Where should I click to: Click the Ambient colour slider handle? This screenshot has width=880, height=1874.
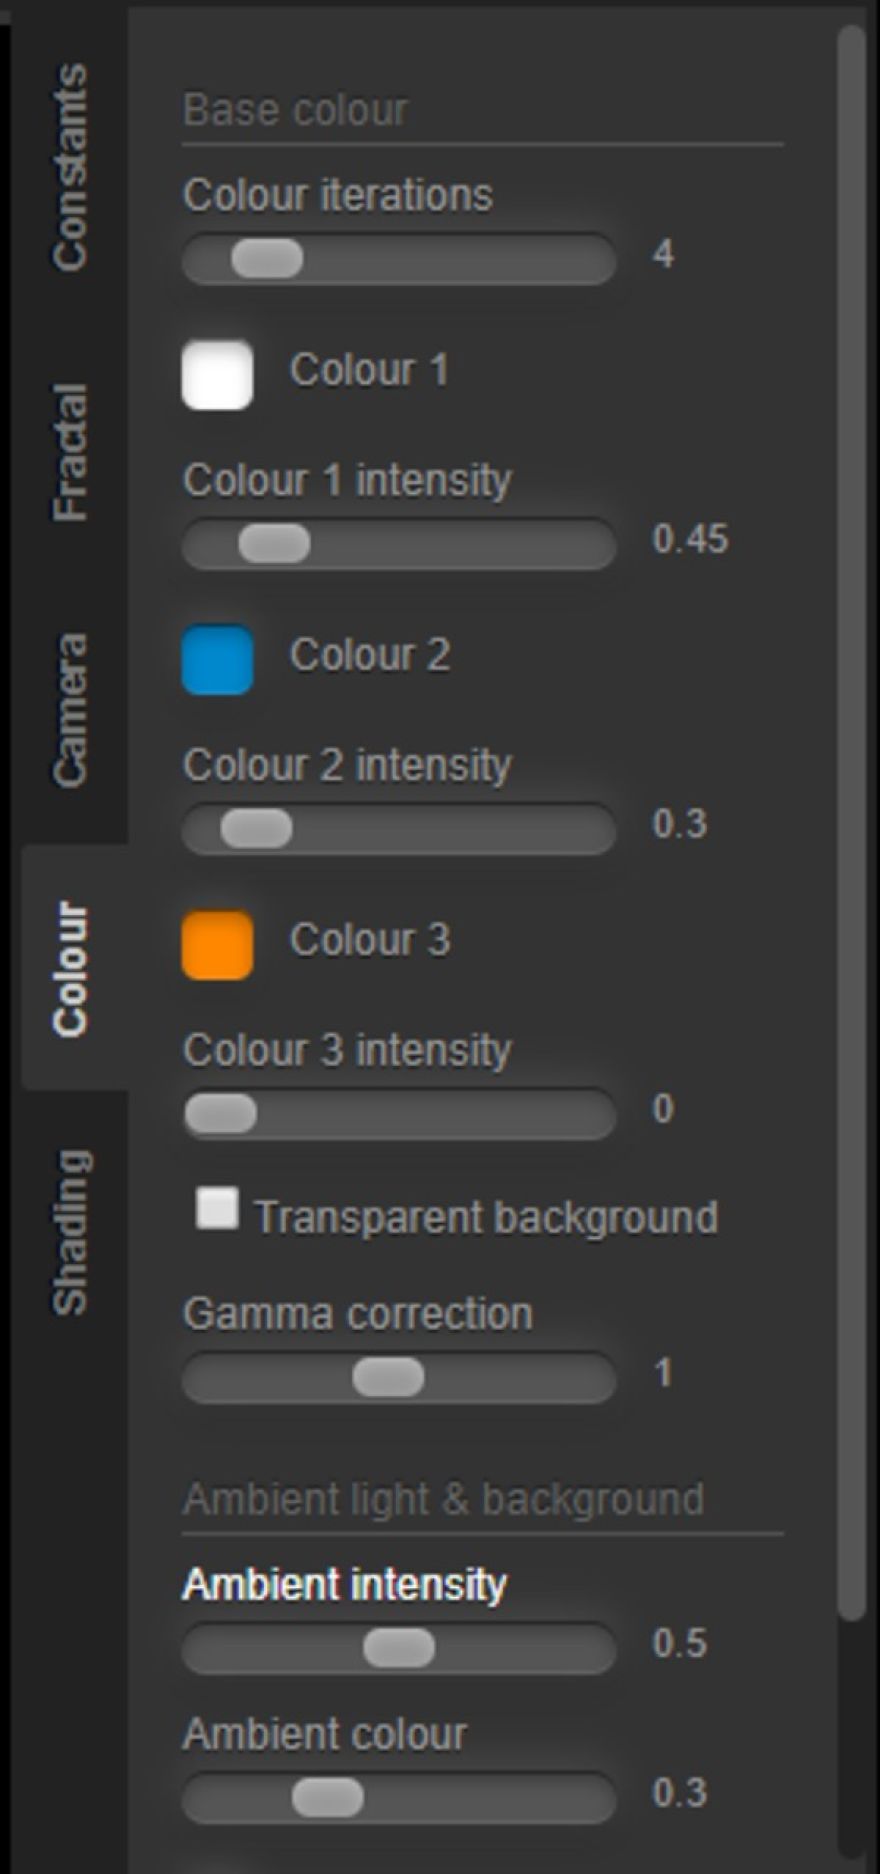327,1797
